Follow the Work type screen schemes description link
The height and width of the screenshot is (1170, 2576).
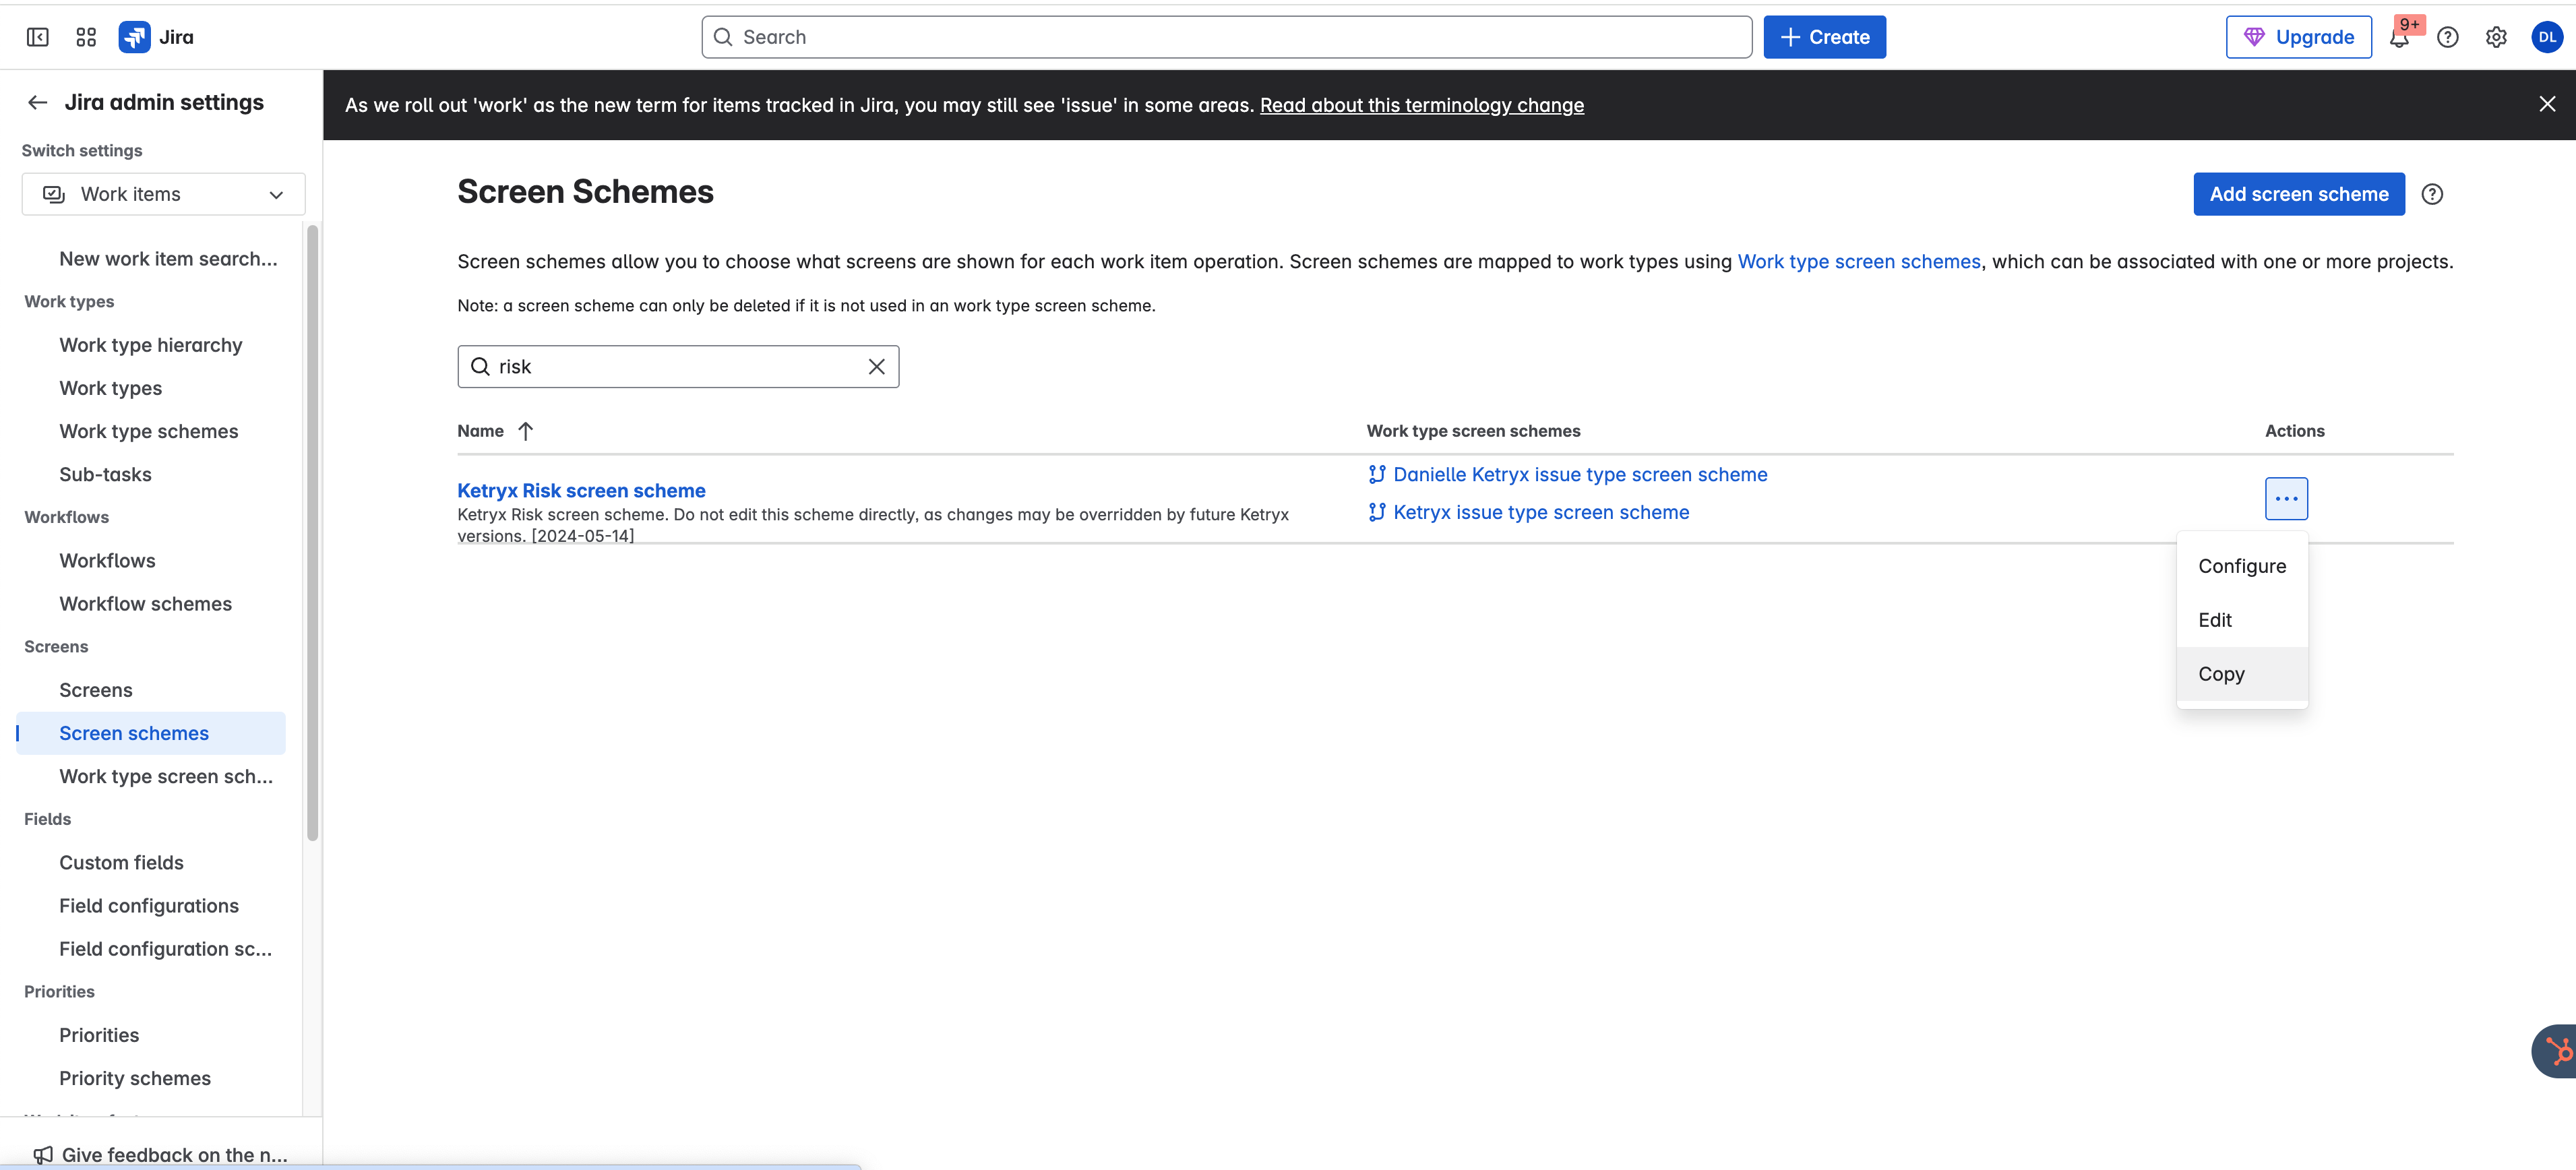1858,262
